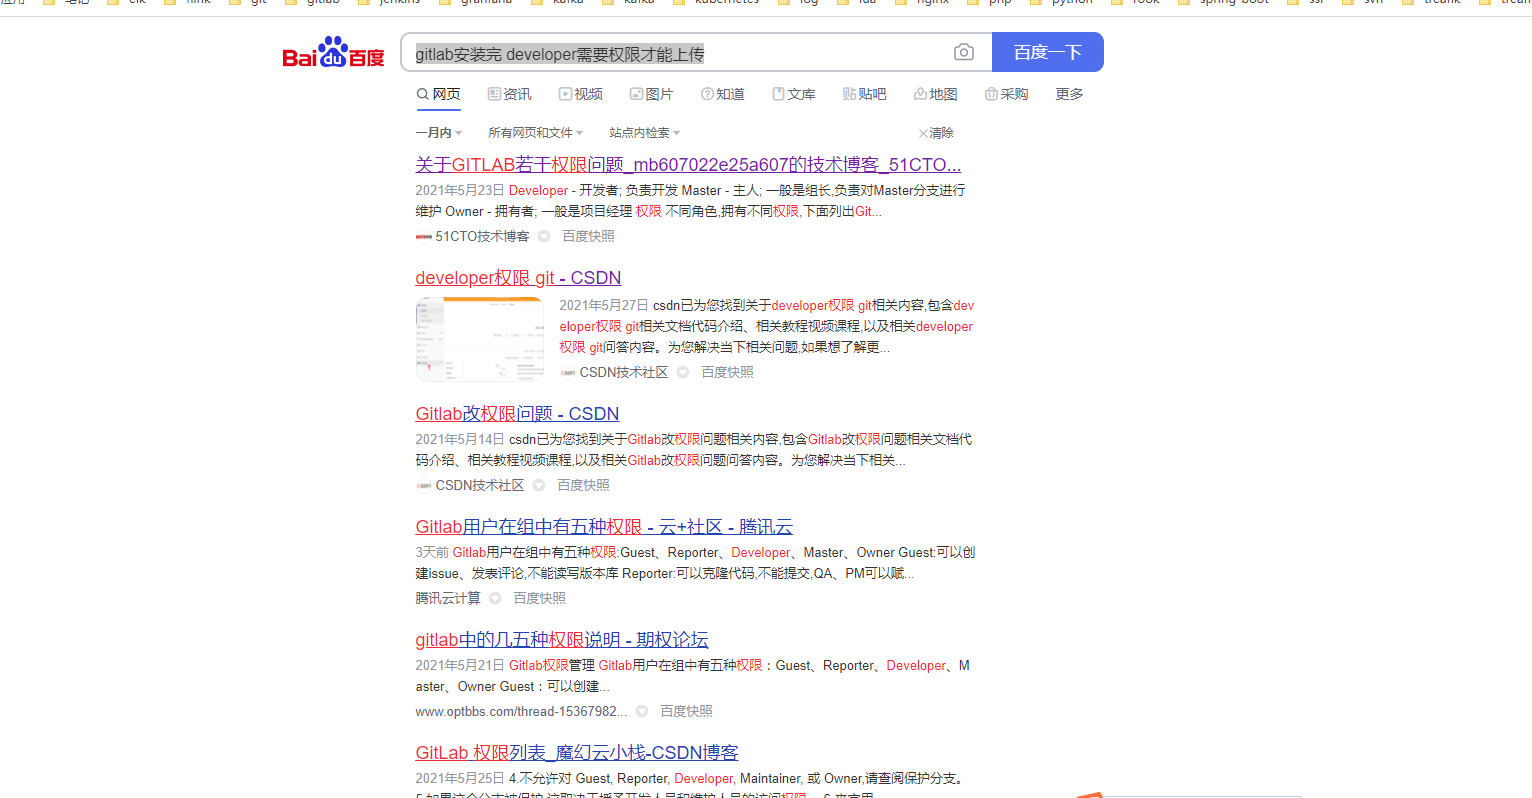Open the Gitlab改权限问题 CSDN result link

pyautogui.click(x=516, y=413)
